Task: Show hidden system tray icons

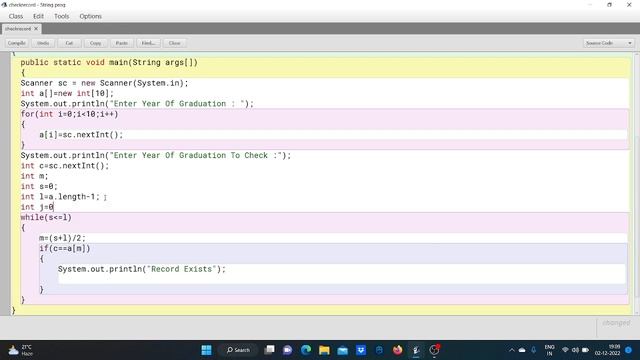Action: click(x=511, y=350)
